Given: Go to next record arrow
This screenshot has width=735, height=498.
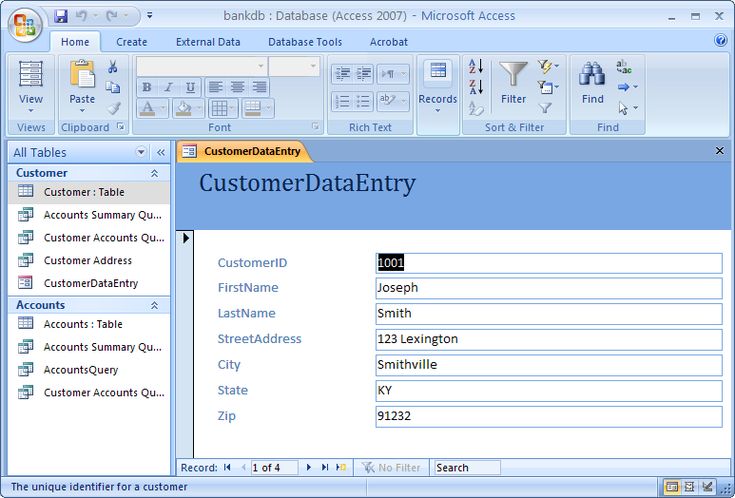Looking at the screenshot, I should pyautogui.click(x=308, y=467).
